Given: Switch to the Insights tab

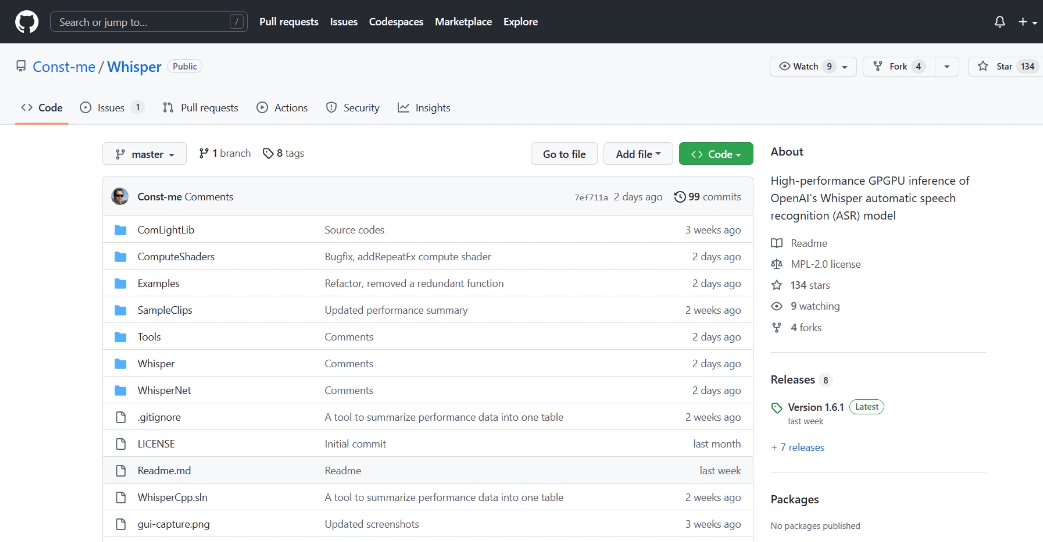Looking at the screenshot, I should 424,108.
